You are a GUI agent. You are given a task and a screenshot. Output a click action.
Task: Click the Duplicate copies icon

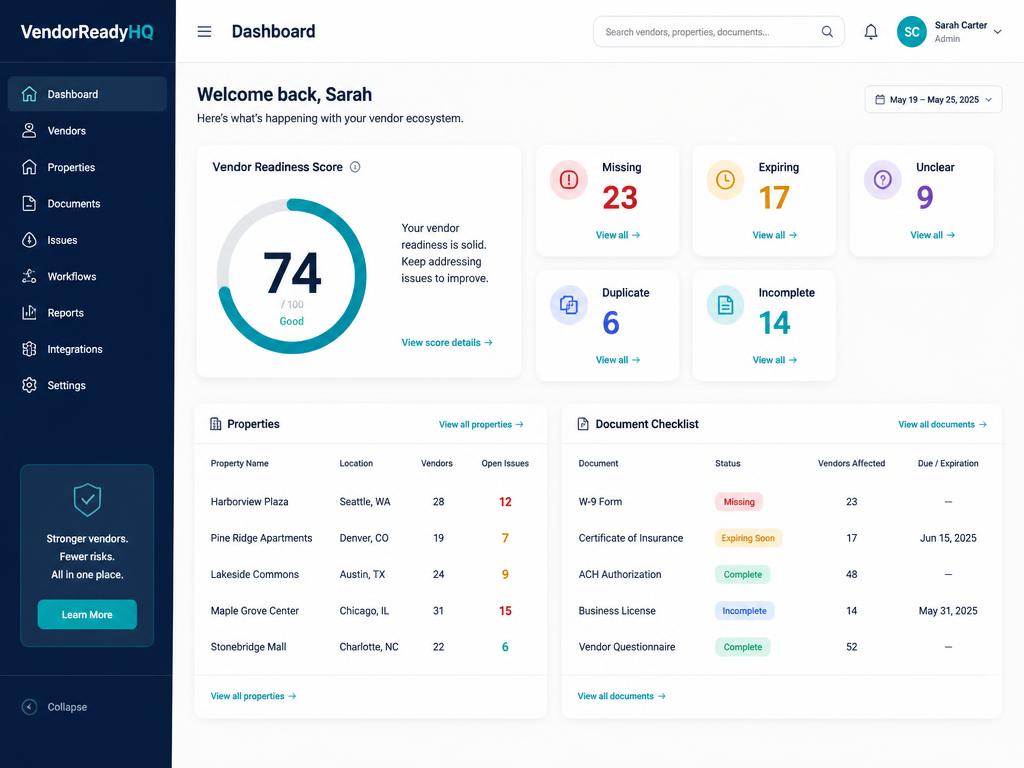569,305
